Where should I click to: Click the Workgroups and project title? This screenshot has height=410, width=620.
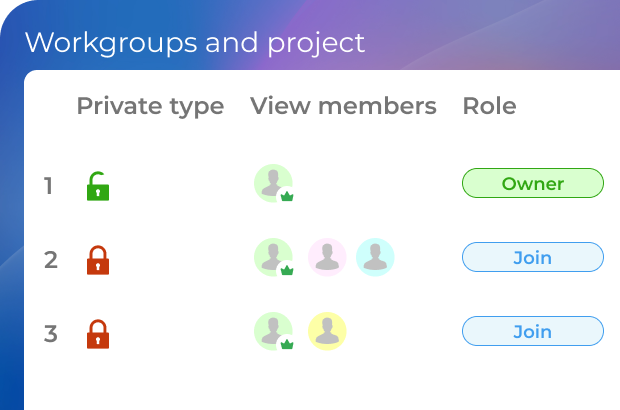pyautogui.click(x=195, y=43)
